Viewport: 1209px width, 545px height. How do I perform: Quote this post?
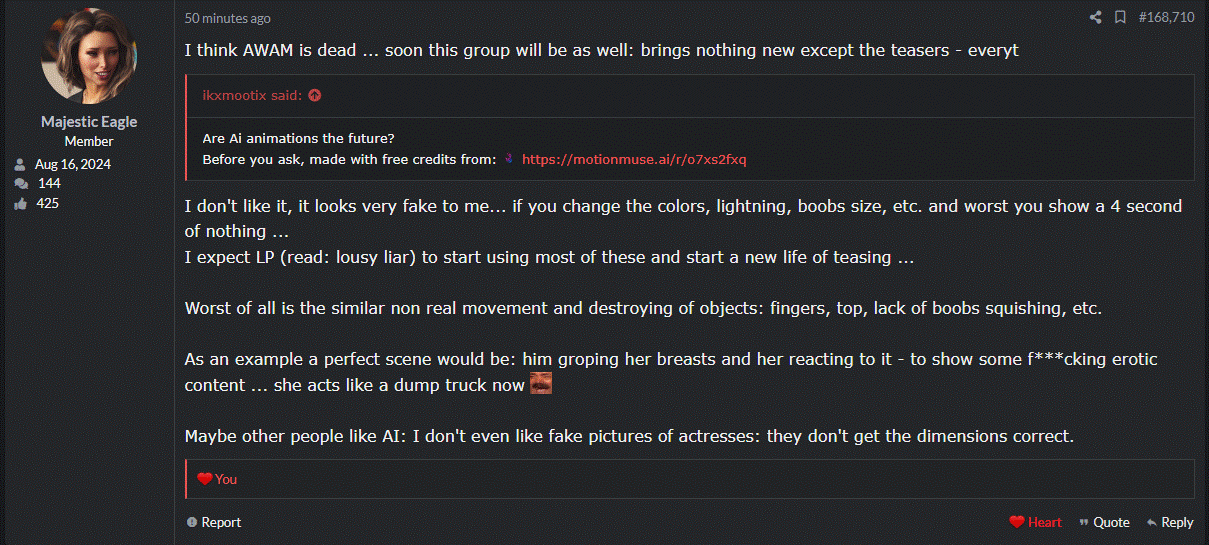[1104, 522]
